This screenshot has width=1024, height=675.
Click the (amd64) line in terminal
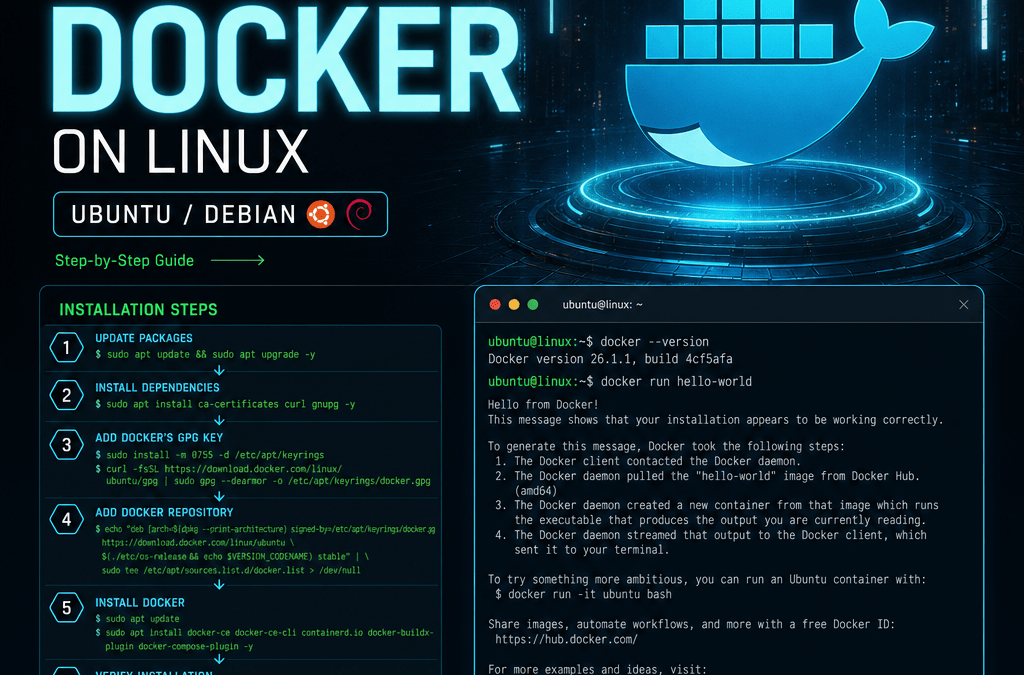click(536, 491)
